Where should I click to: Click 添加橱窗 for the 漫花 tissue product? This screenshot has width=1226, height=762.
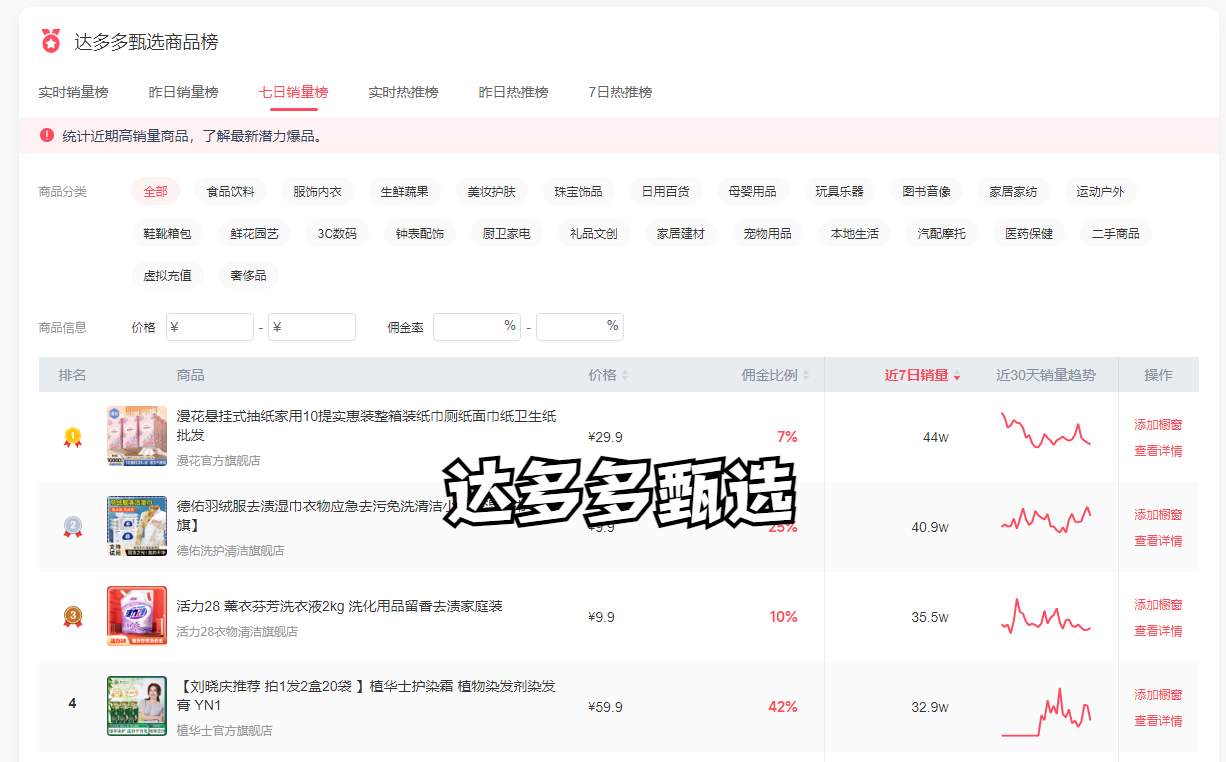pos(1158,424)
